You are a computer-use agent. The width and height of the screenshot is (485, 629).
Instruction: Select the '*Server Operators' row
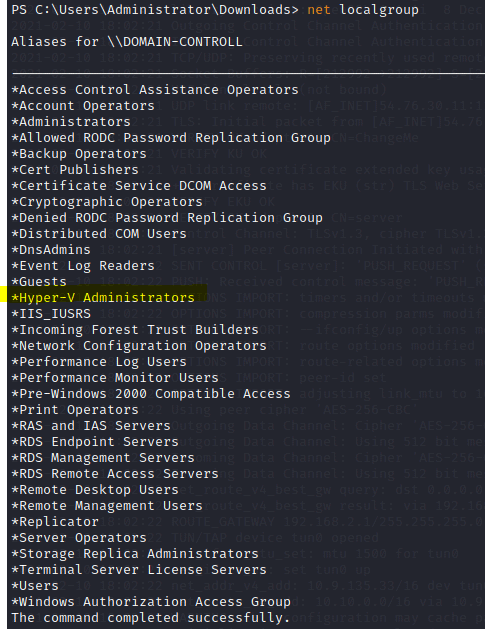(x=79, y=538)
